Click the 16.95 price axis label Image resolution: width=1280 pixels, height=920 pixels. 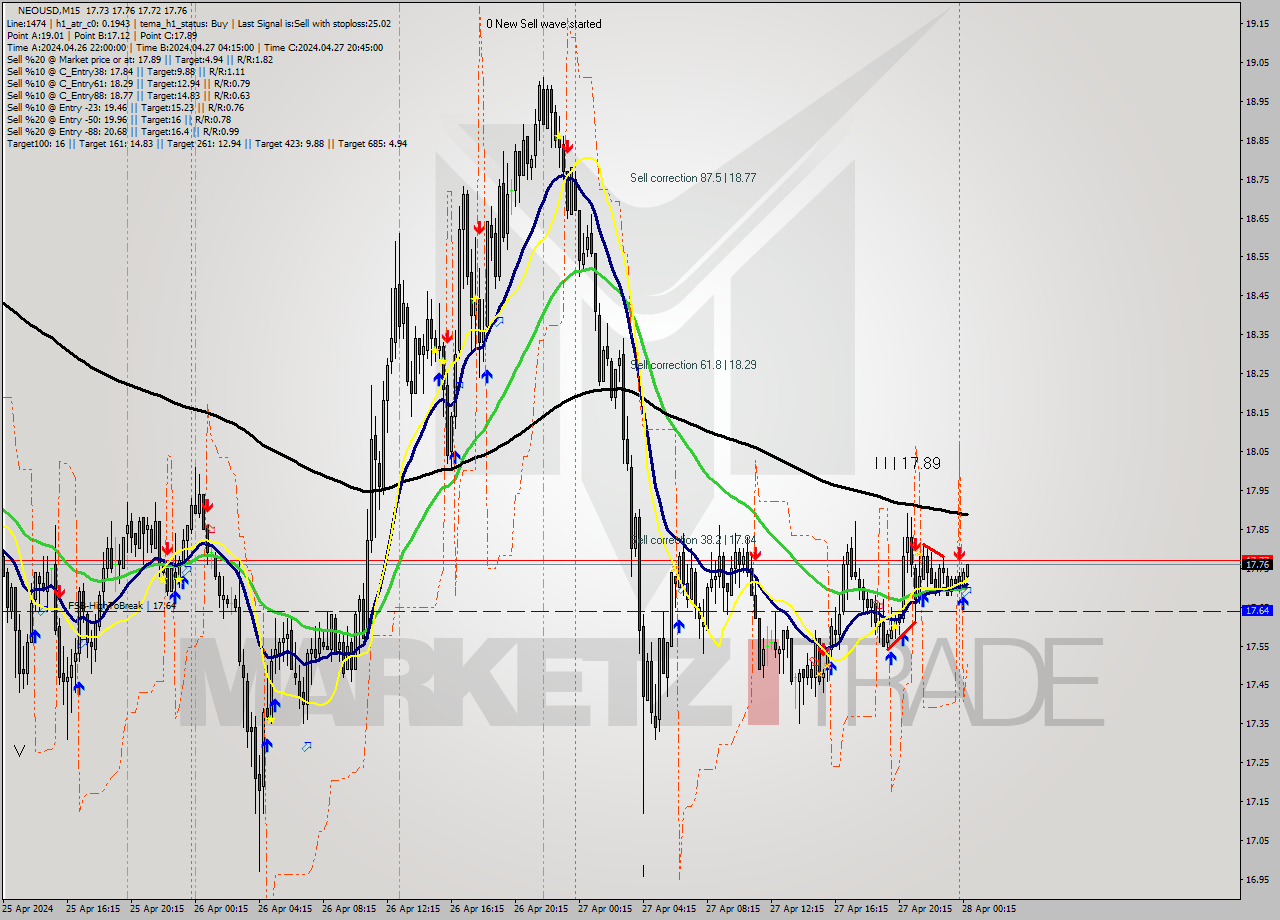point(1257,880)
